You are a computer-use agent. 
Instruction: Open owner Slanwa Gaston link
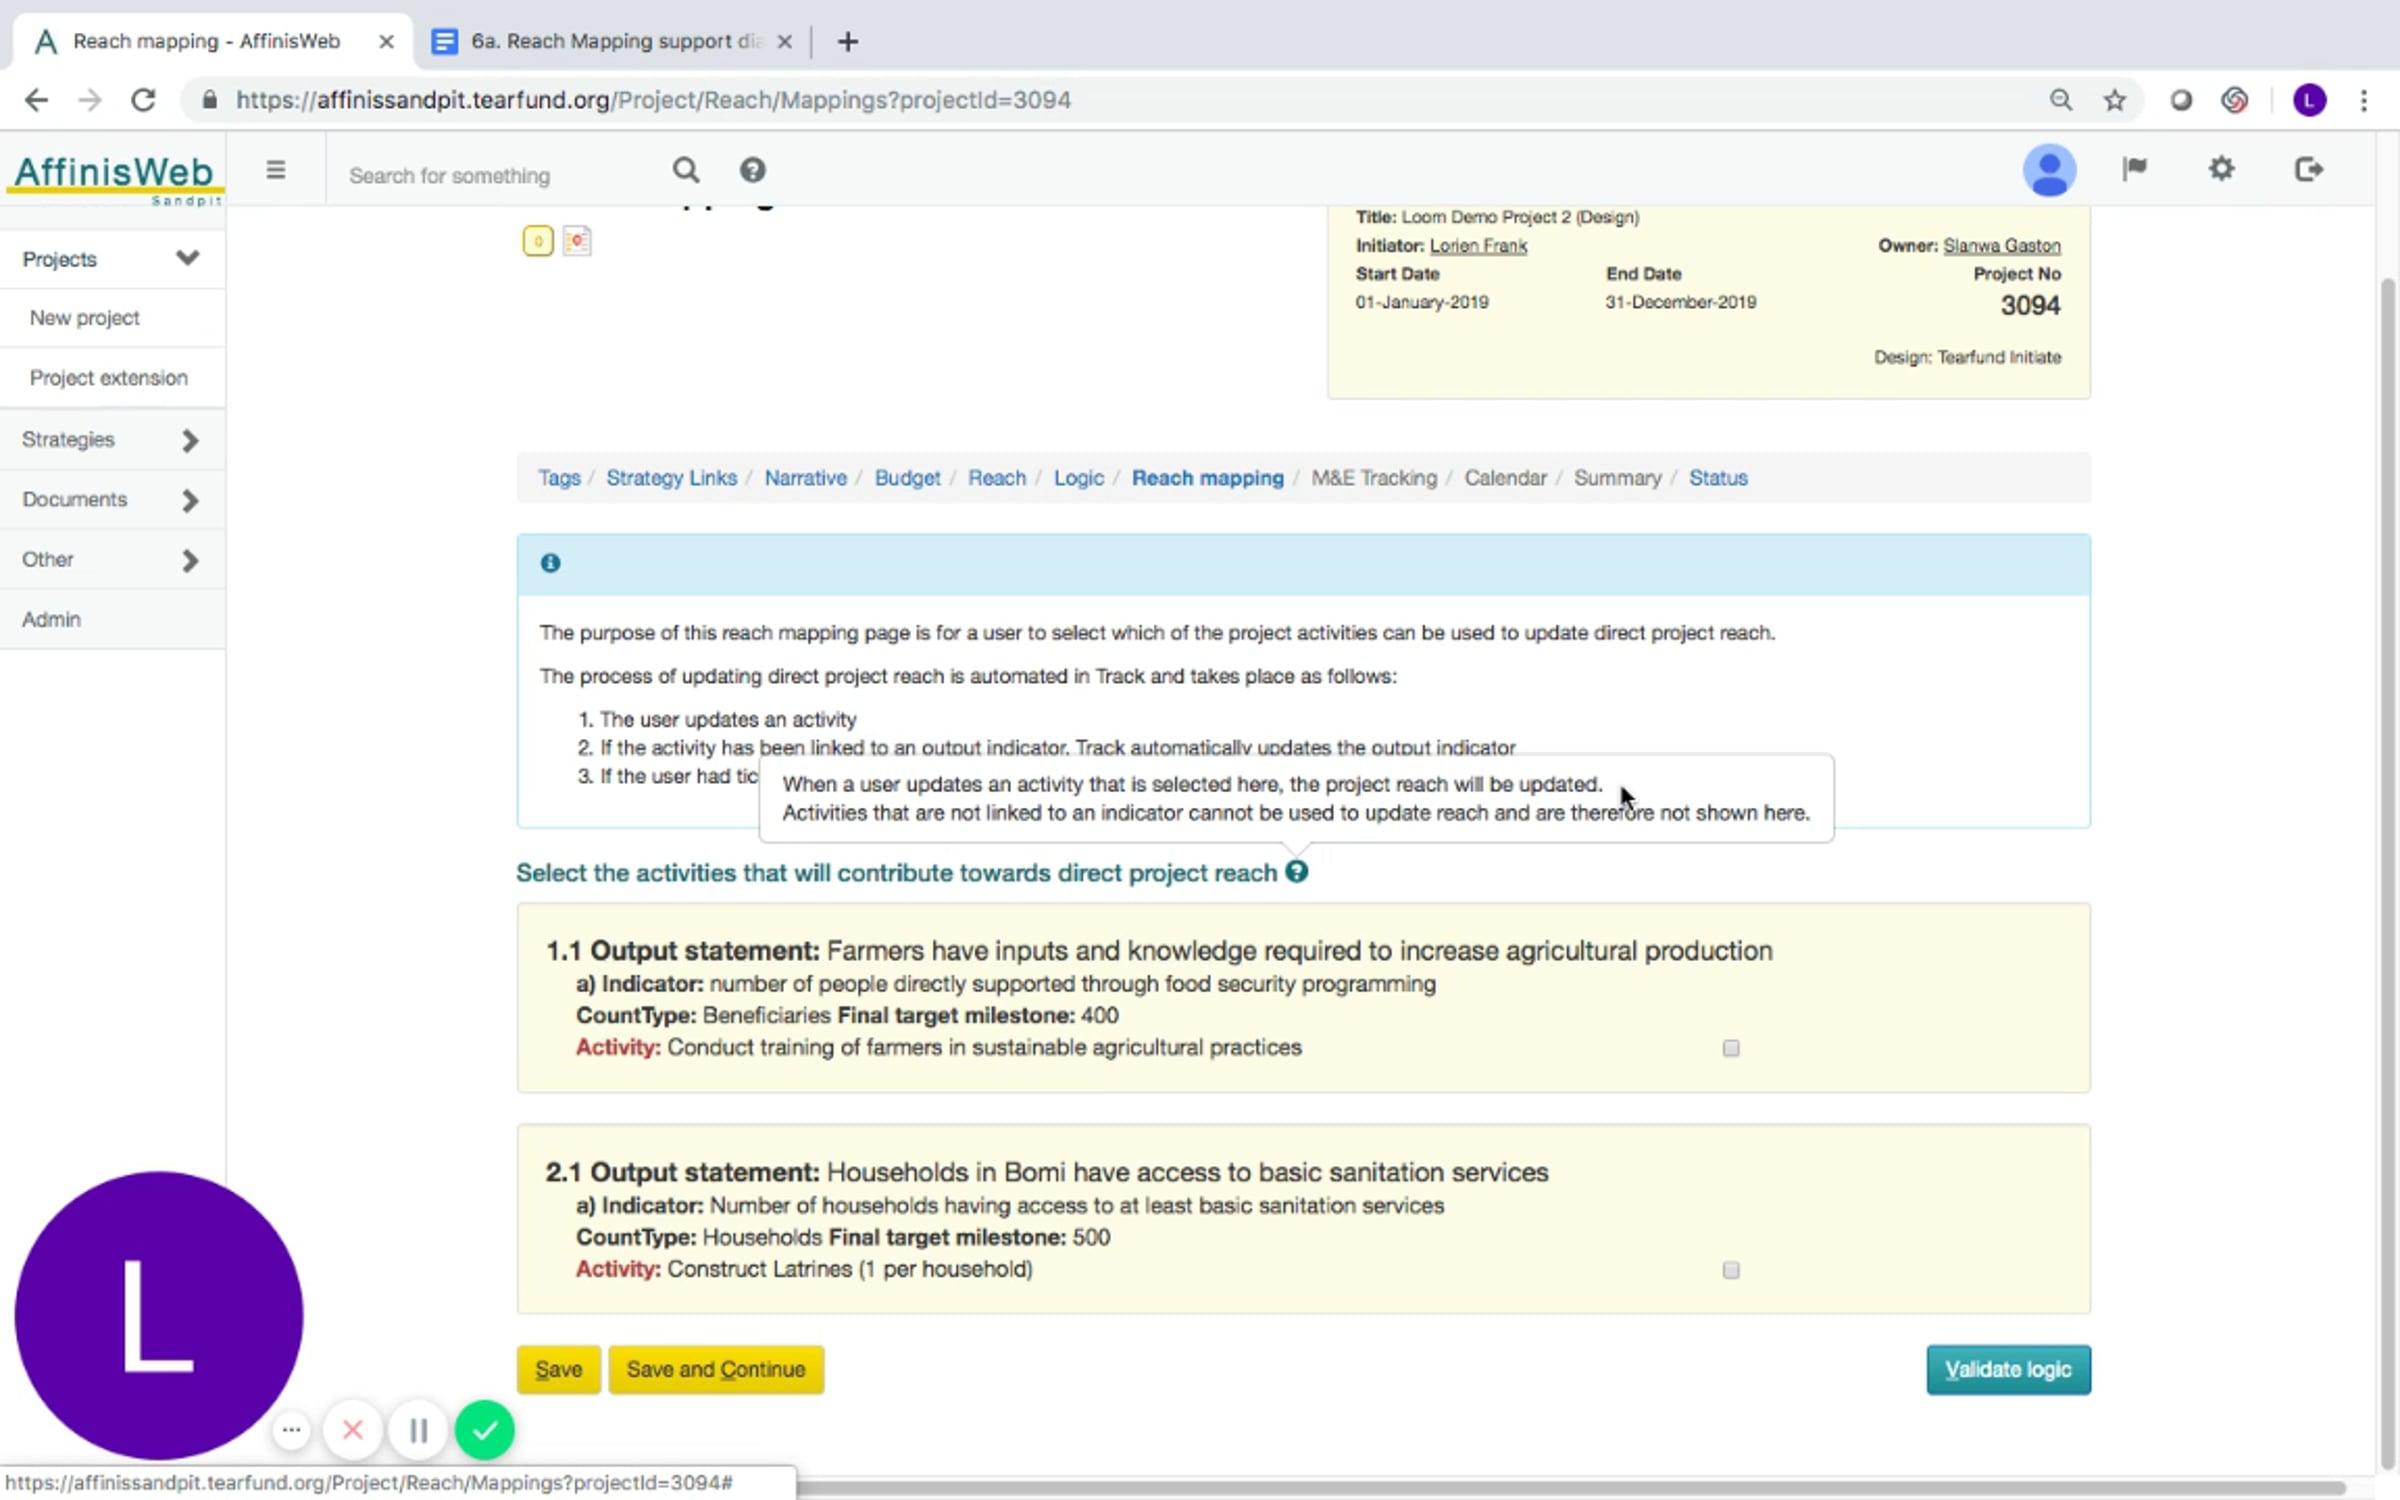tap(2002, 246)
